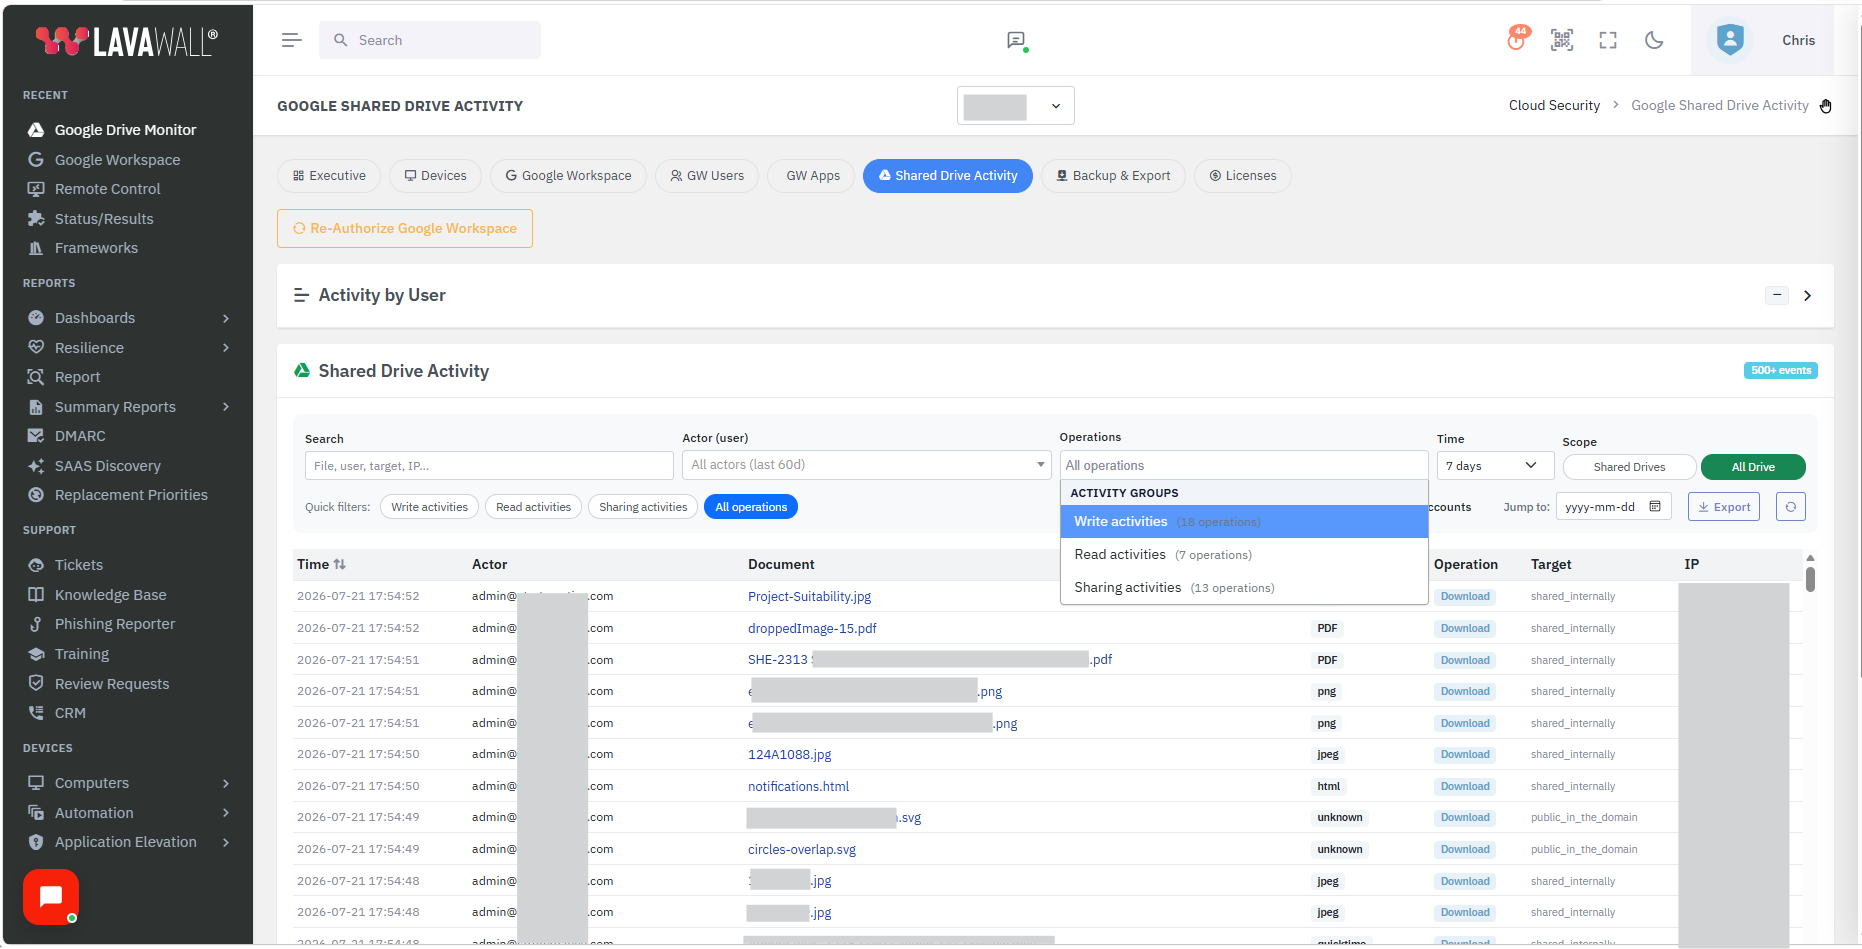Viewport: 1862px width, 949px height.
Task: Open DMARC report in sidebar
Action: tap(80, 436)
